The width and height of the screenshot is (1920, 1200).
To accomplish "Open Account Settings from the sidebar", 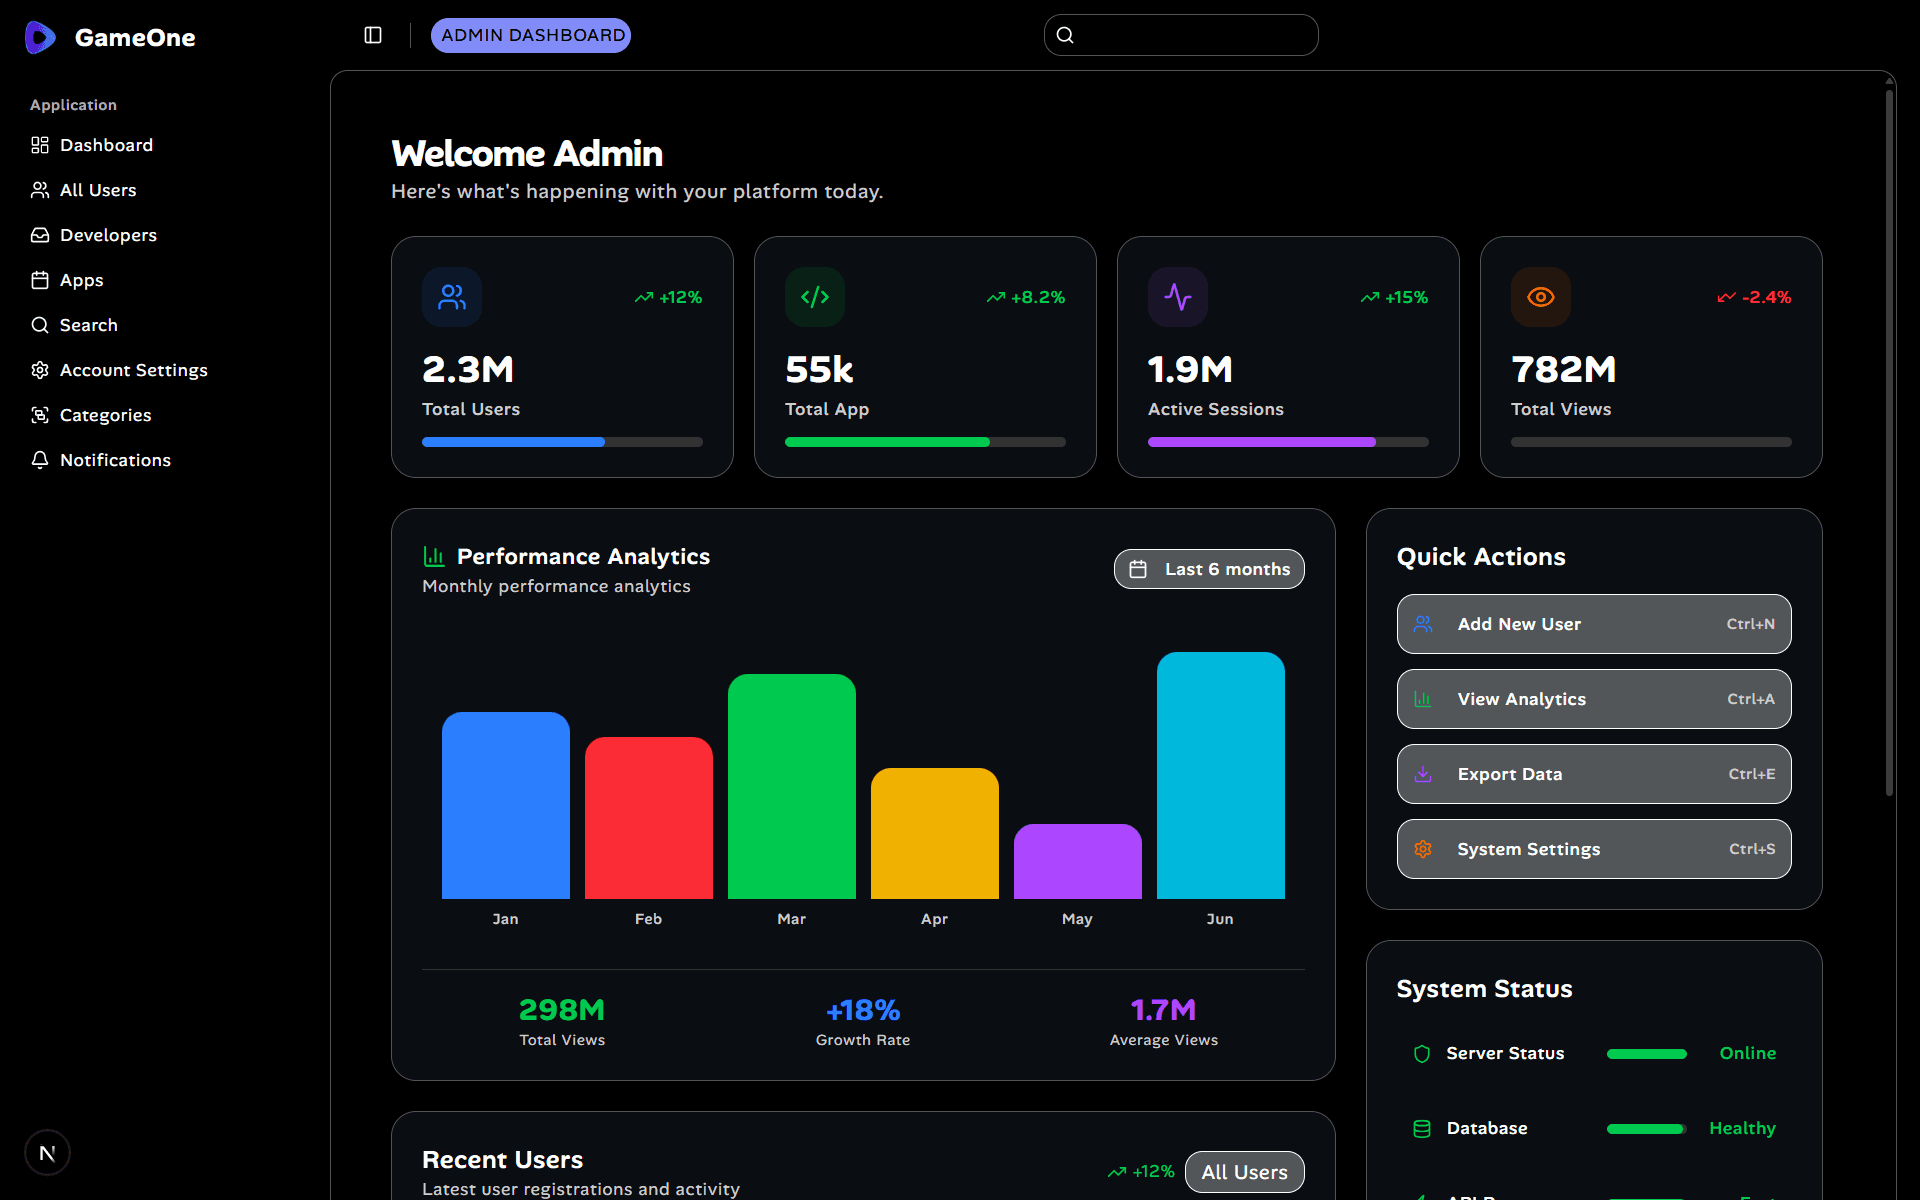I will [133, 370].
